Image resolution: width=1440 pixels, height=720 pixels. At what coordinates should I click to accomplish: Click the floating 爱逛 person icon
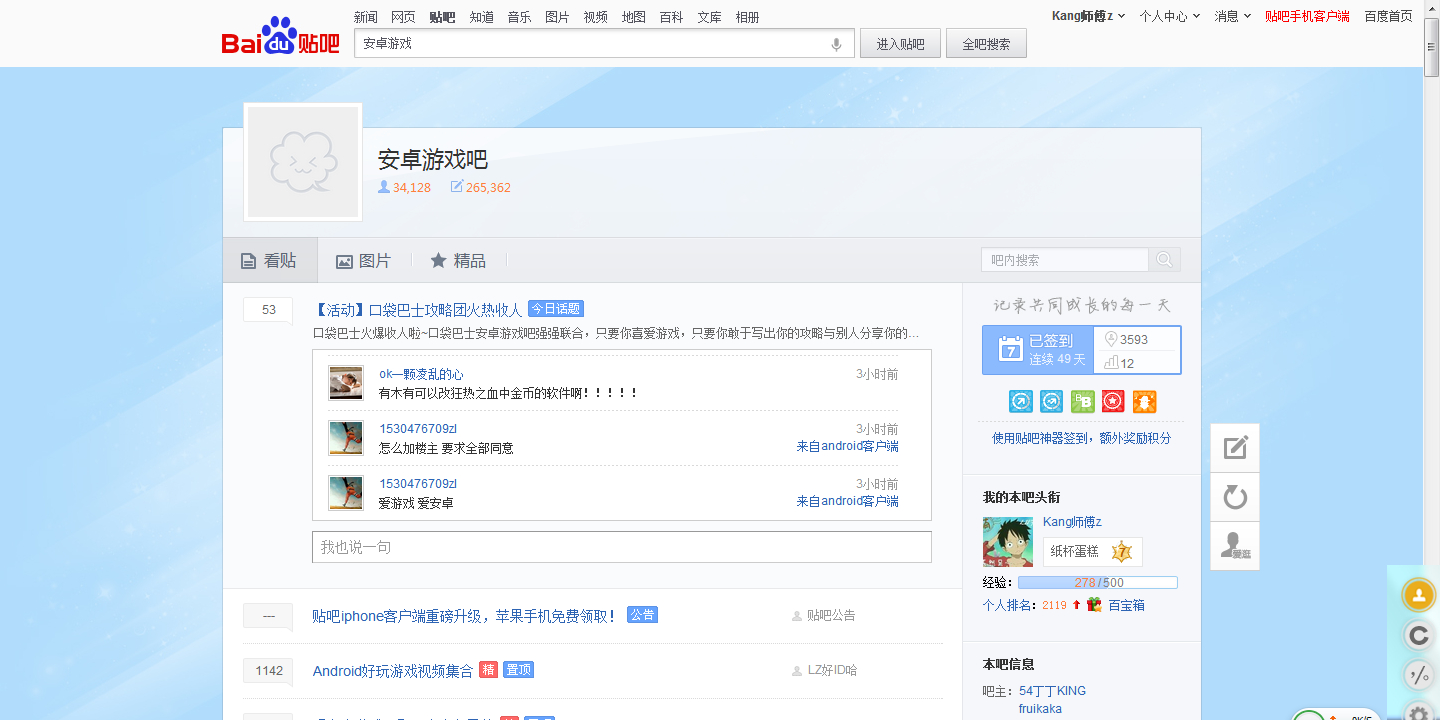click(x=1235, y=546)
